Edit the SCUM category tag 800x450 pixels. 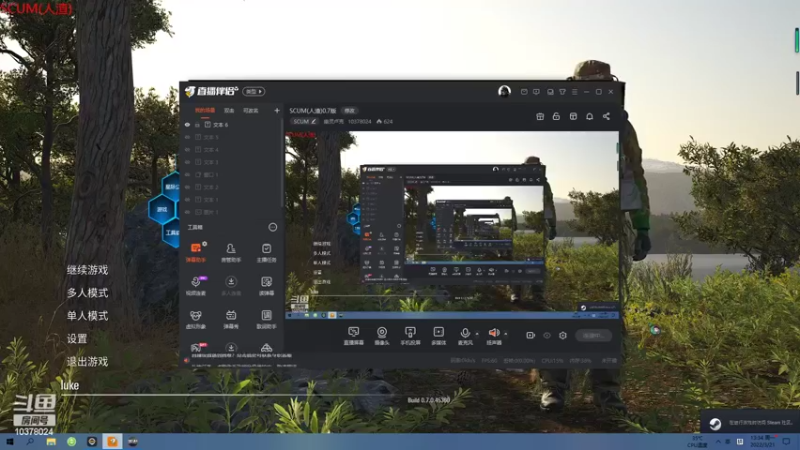click(x=304, y=121)
